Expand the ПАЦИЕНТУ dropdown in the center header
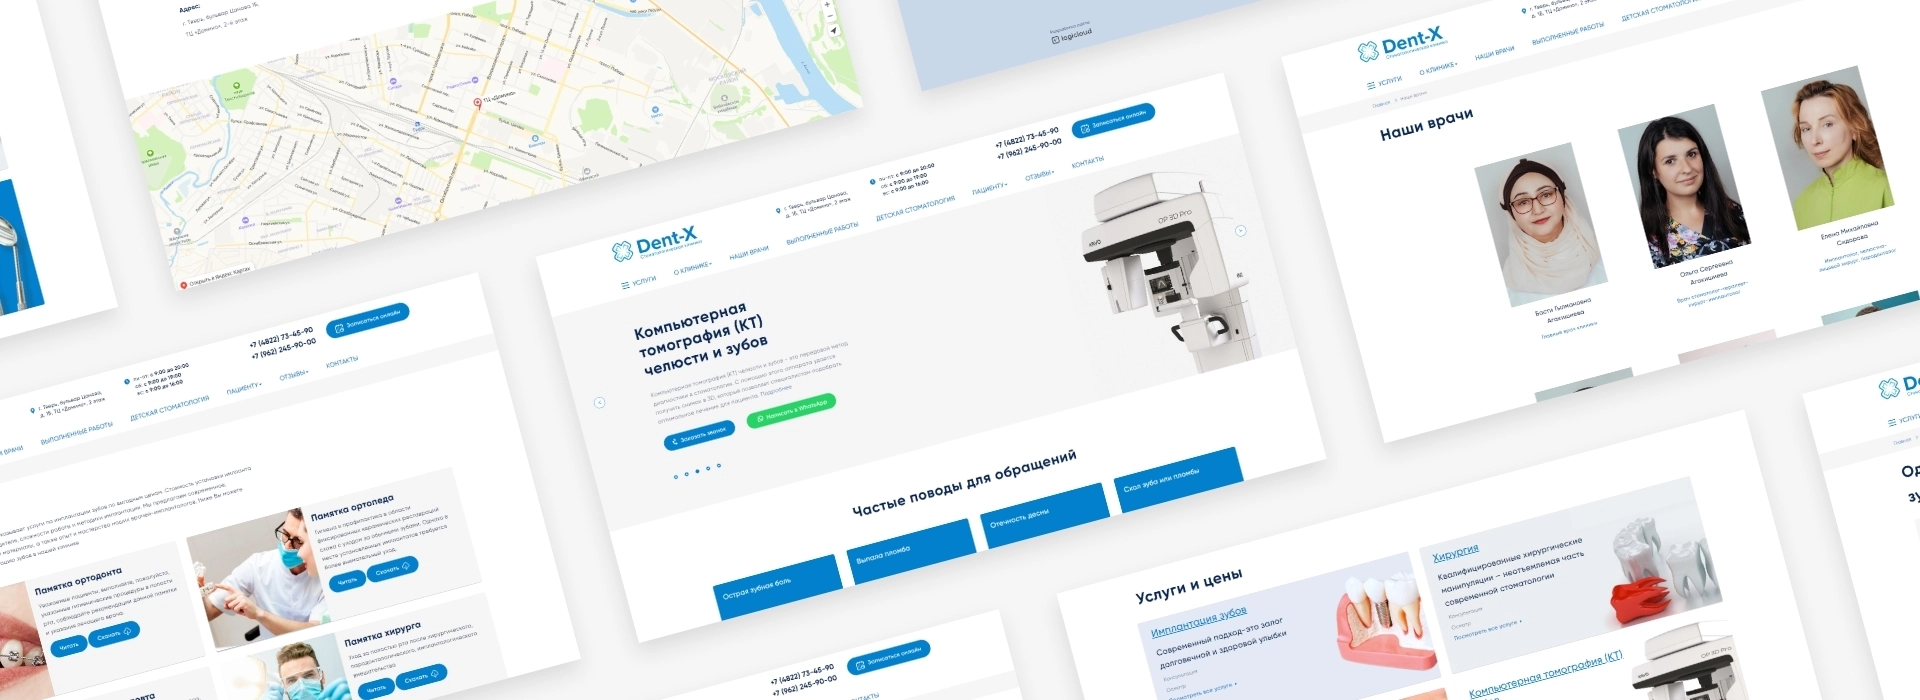The width and height of the screenshot is (1920, 700). point(989,187)
